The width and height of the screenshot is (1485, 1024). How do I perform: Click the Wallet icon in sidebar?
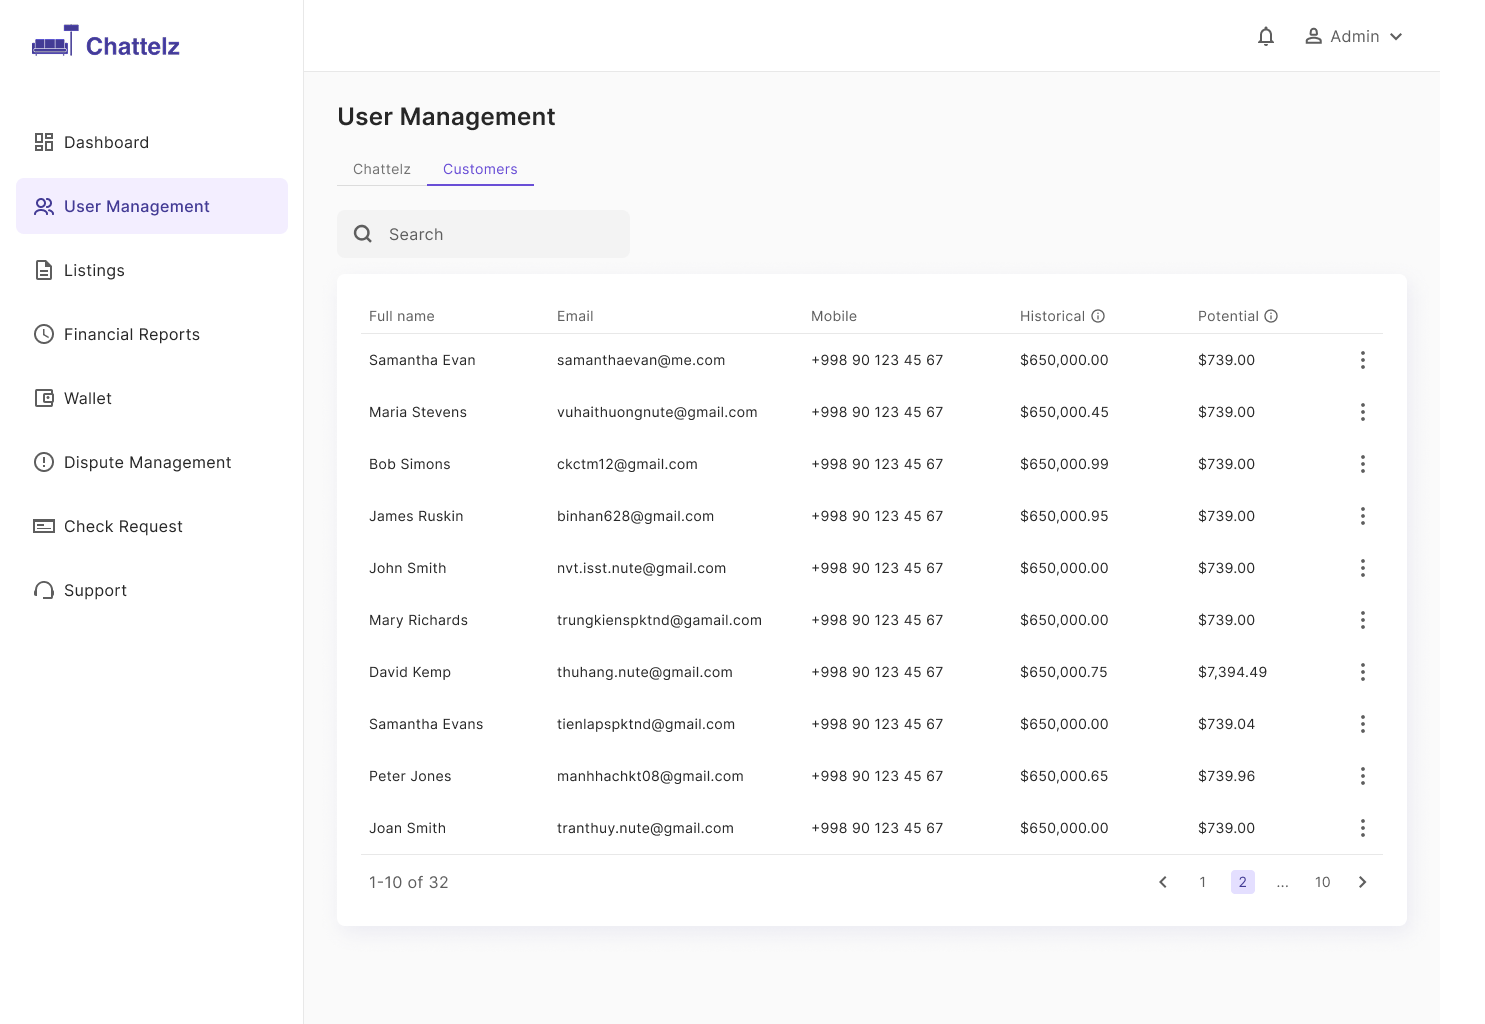44,398
